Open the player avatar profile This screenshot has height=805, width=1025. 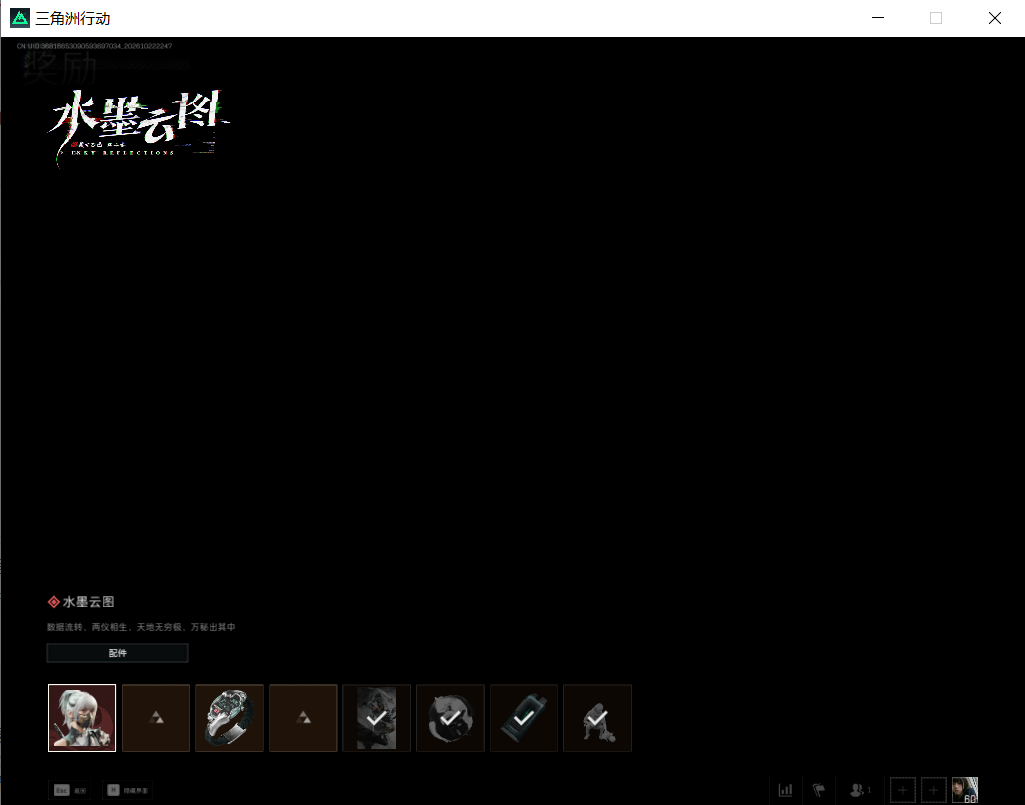pos(965,790)
